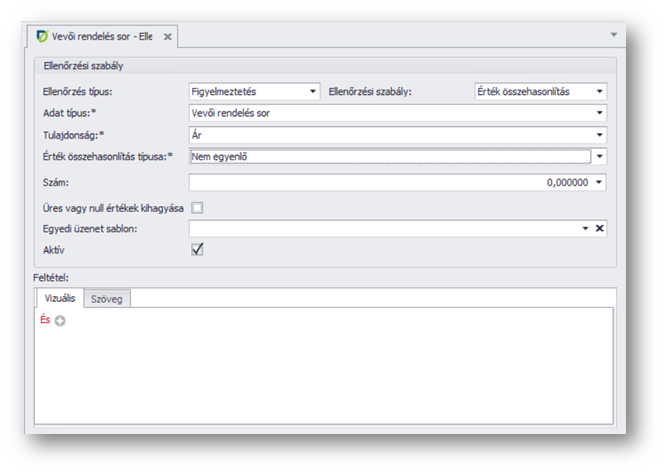Open Érték összehasonlítás típusa dropdown arrow
The image size is (668, 476).
point(599,156)
